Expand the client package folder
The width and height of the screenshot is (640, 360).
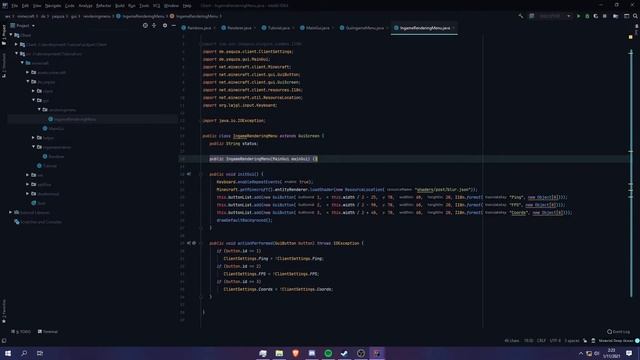click(33, 91)
